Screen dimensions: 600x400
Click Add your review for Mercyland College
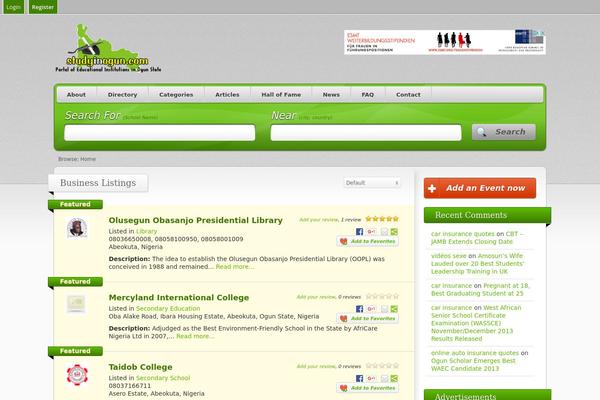[316, 297]
